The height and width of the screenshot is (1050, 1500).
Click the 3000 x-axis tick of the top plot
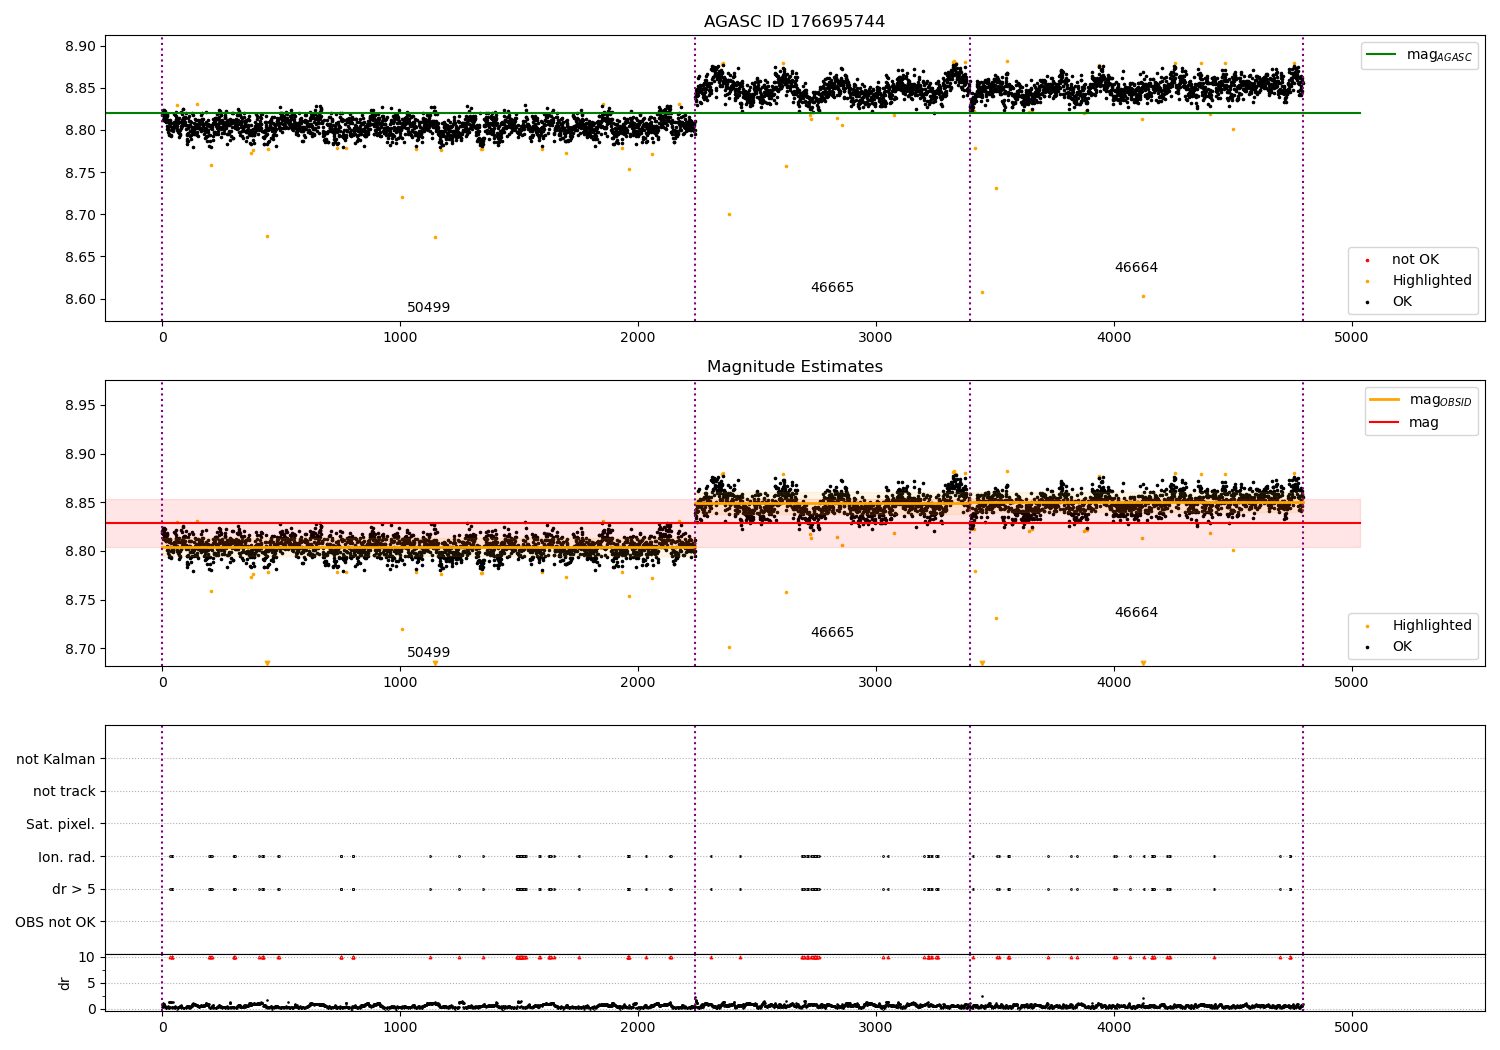[876, 338]
